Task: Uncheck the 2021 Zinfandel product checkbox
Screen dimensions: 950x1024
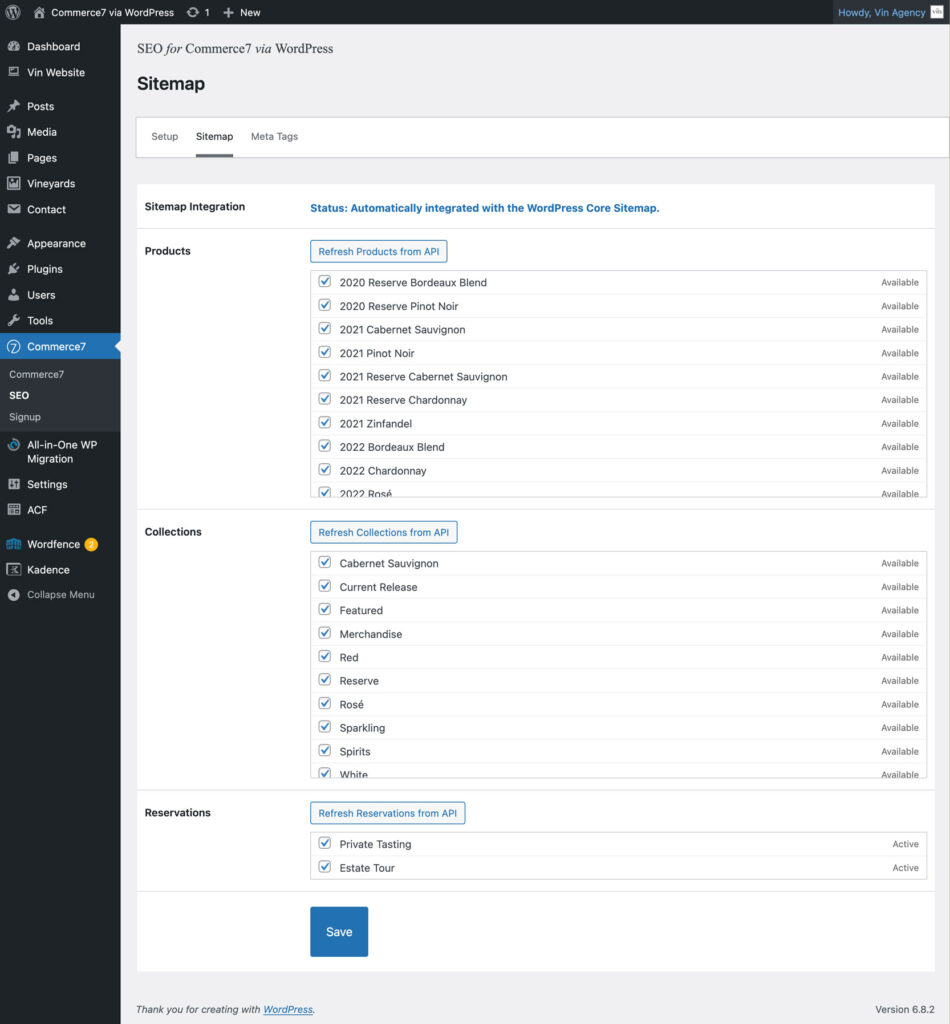Action: [324, 423]
